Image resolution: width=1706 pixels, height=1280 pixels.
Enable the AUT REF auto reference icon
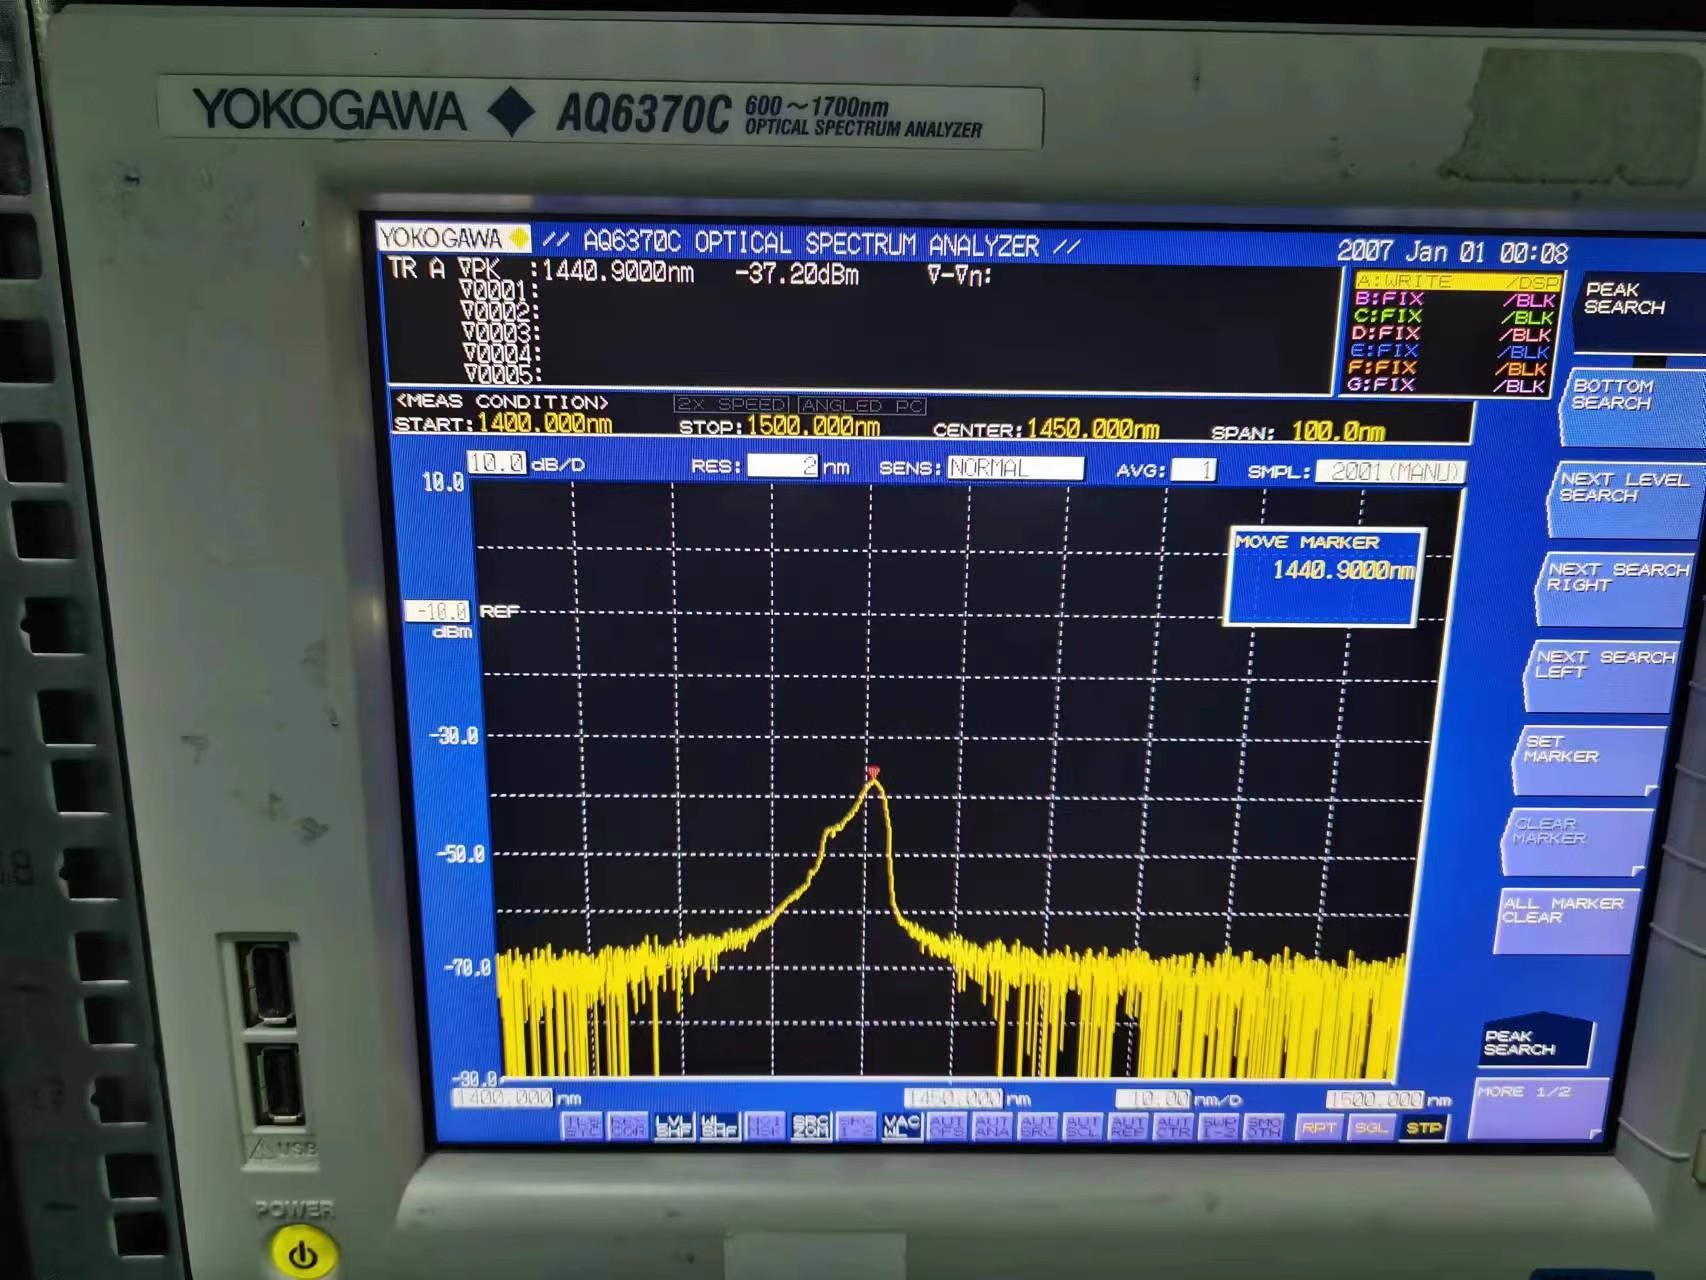1129,1126
